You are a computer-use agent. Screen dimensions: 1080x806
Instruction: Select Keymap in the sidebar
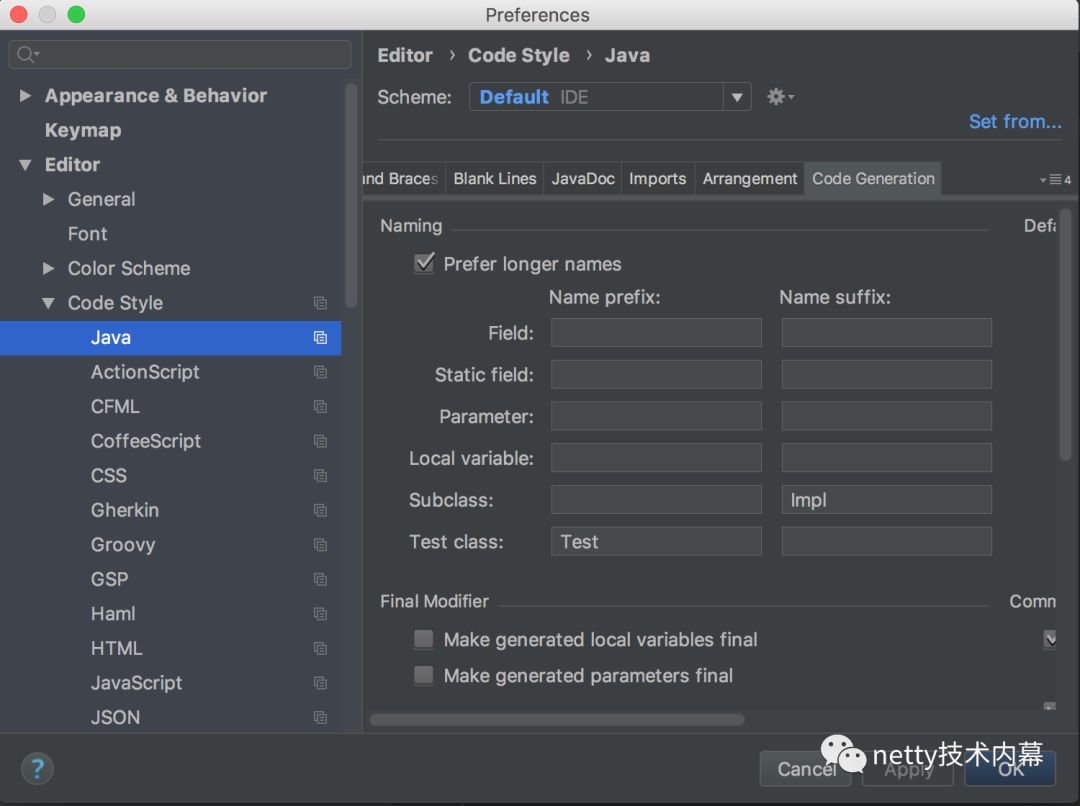pos(171,130)
